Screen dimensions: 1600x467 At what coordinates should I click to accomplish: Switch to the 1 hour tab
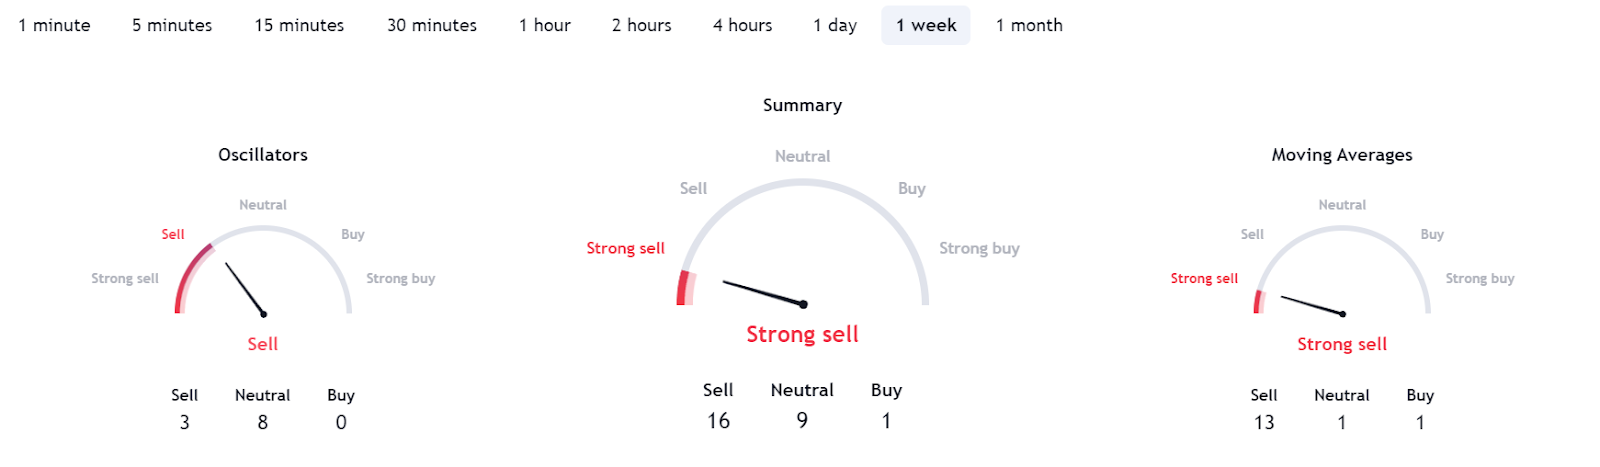click(x=544, y=25)
